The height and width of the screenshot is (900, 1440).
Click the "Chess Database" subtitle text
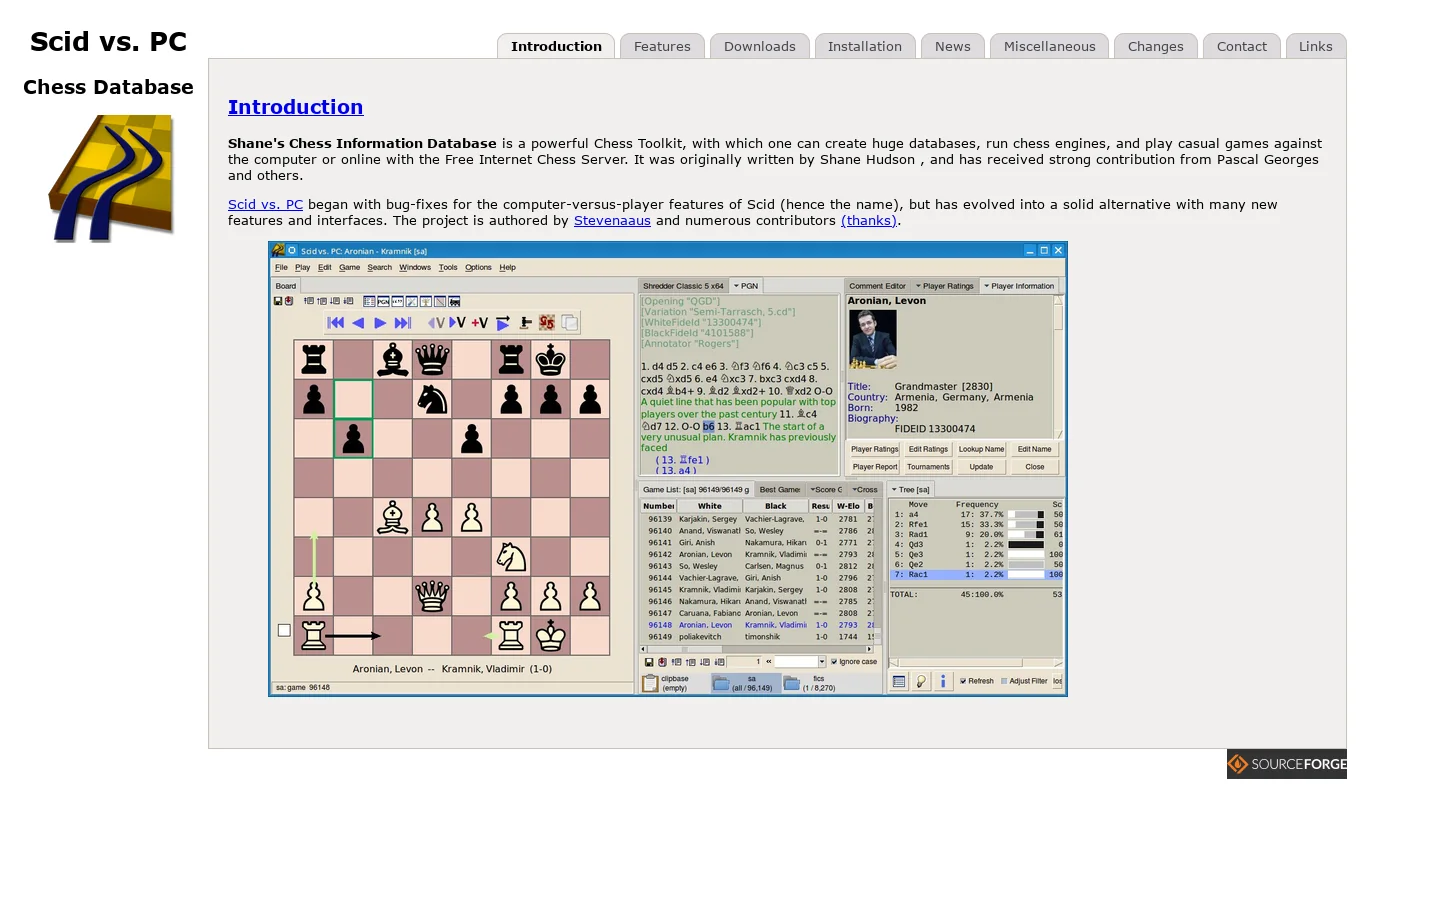108,87
